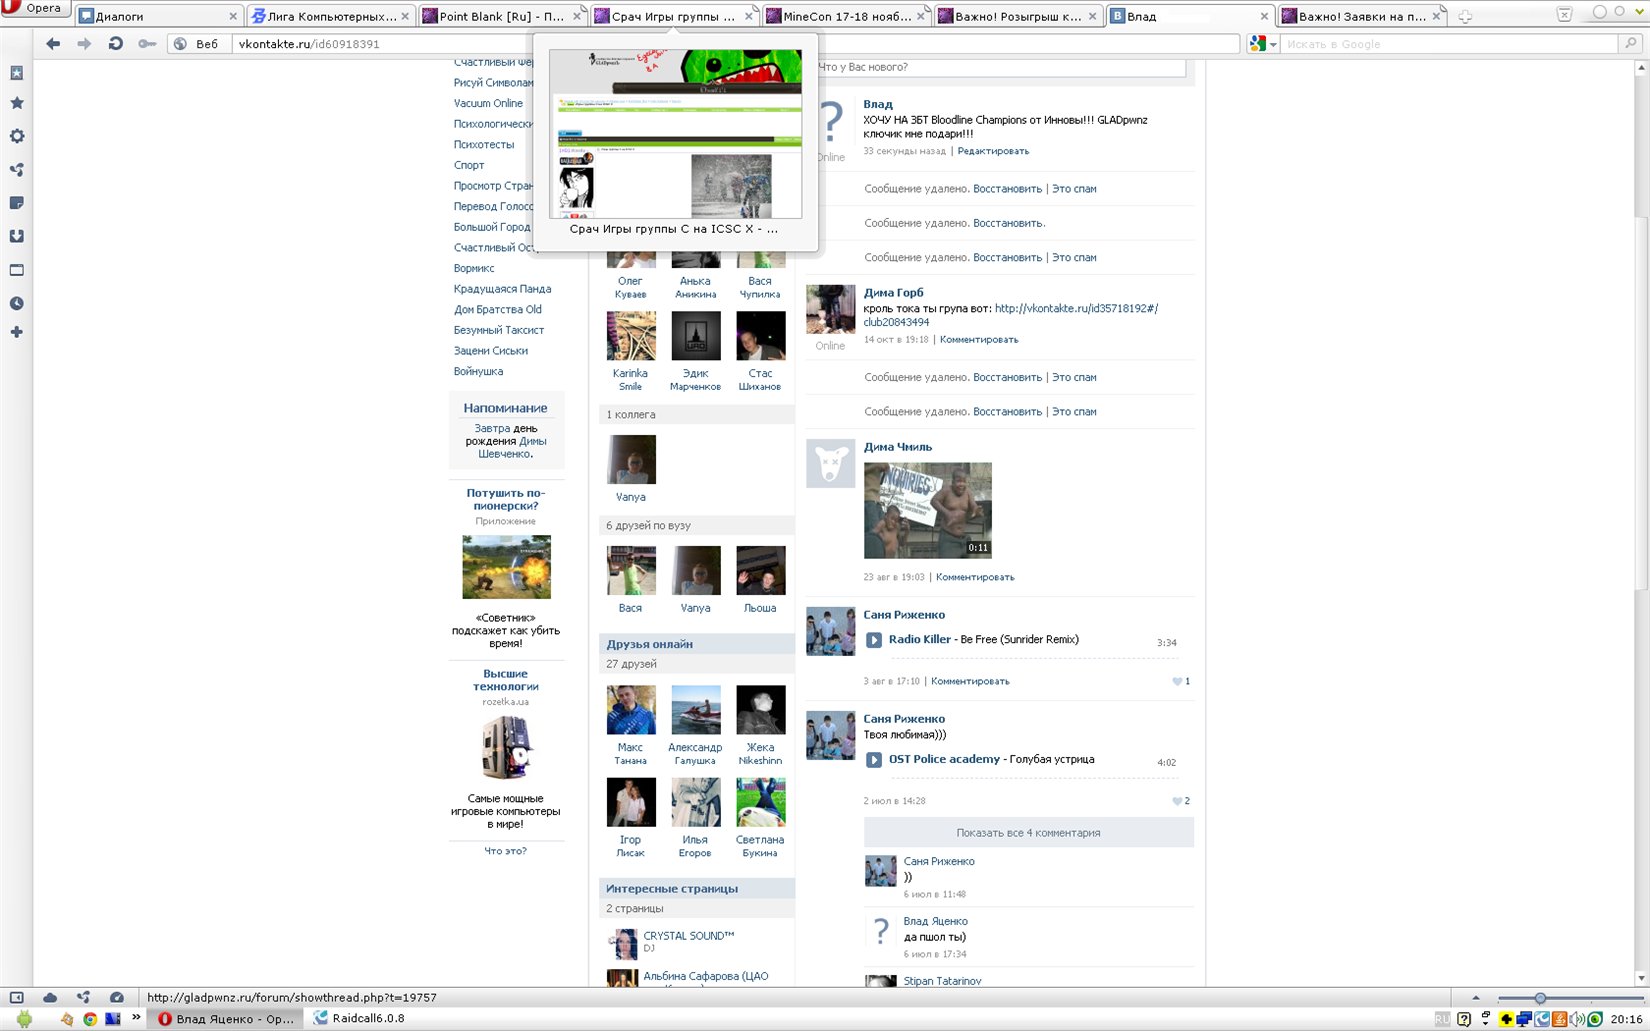The width and height of the screenshot is (1650, 1031).
Task: Switch to the Лига Компьютерных tab
Action: (x=330, y=16)
